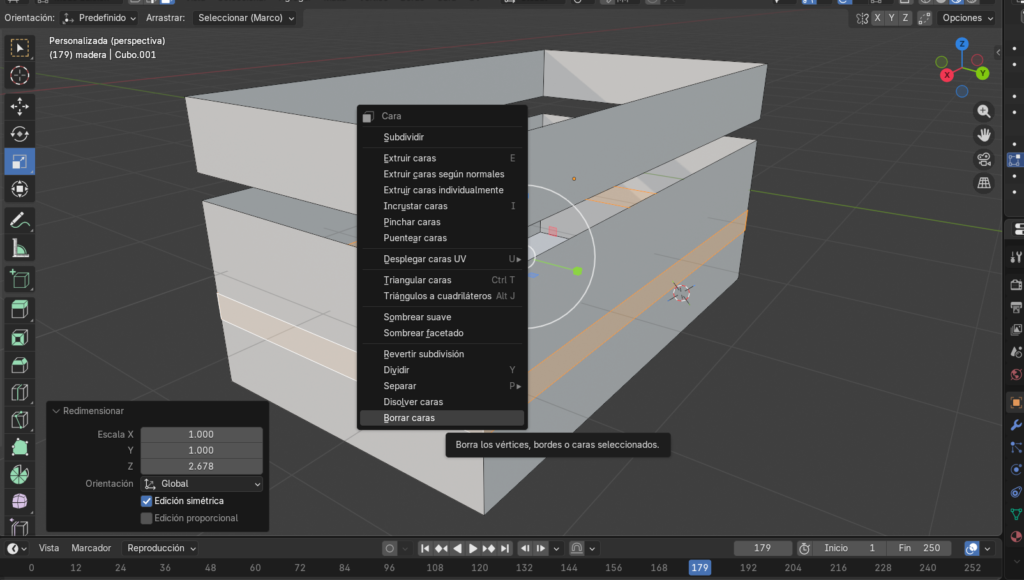
Task: Pick the Measure tool
Action: pyautogui.click(x=19, y=248)
